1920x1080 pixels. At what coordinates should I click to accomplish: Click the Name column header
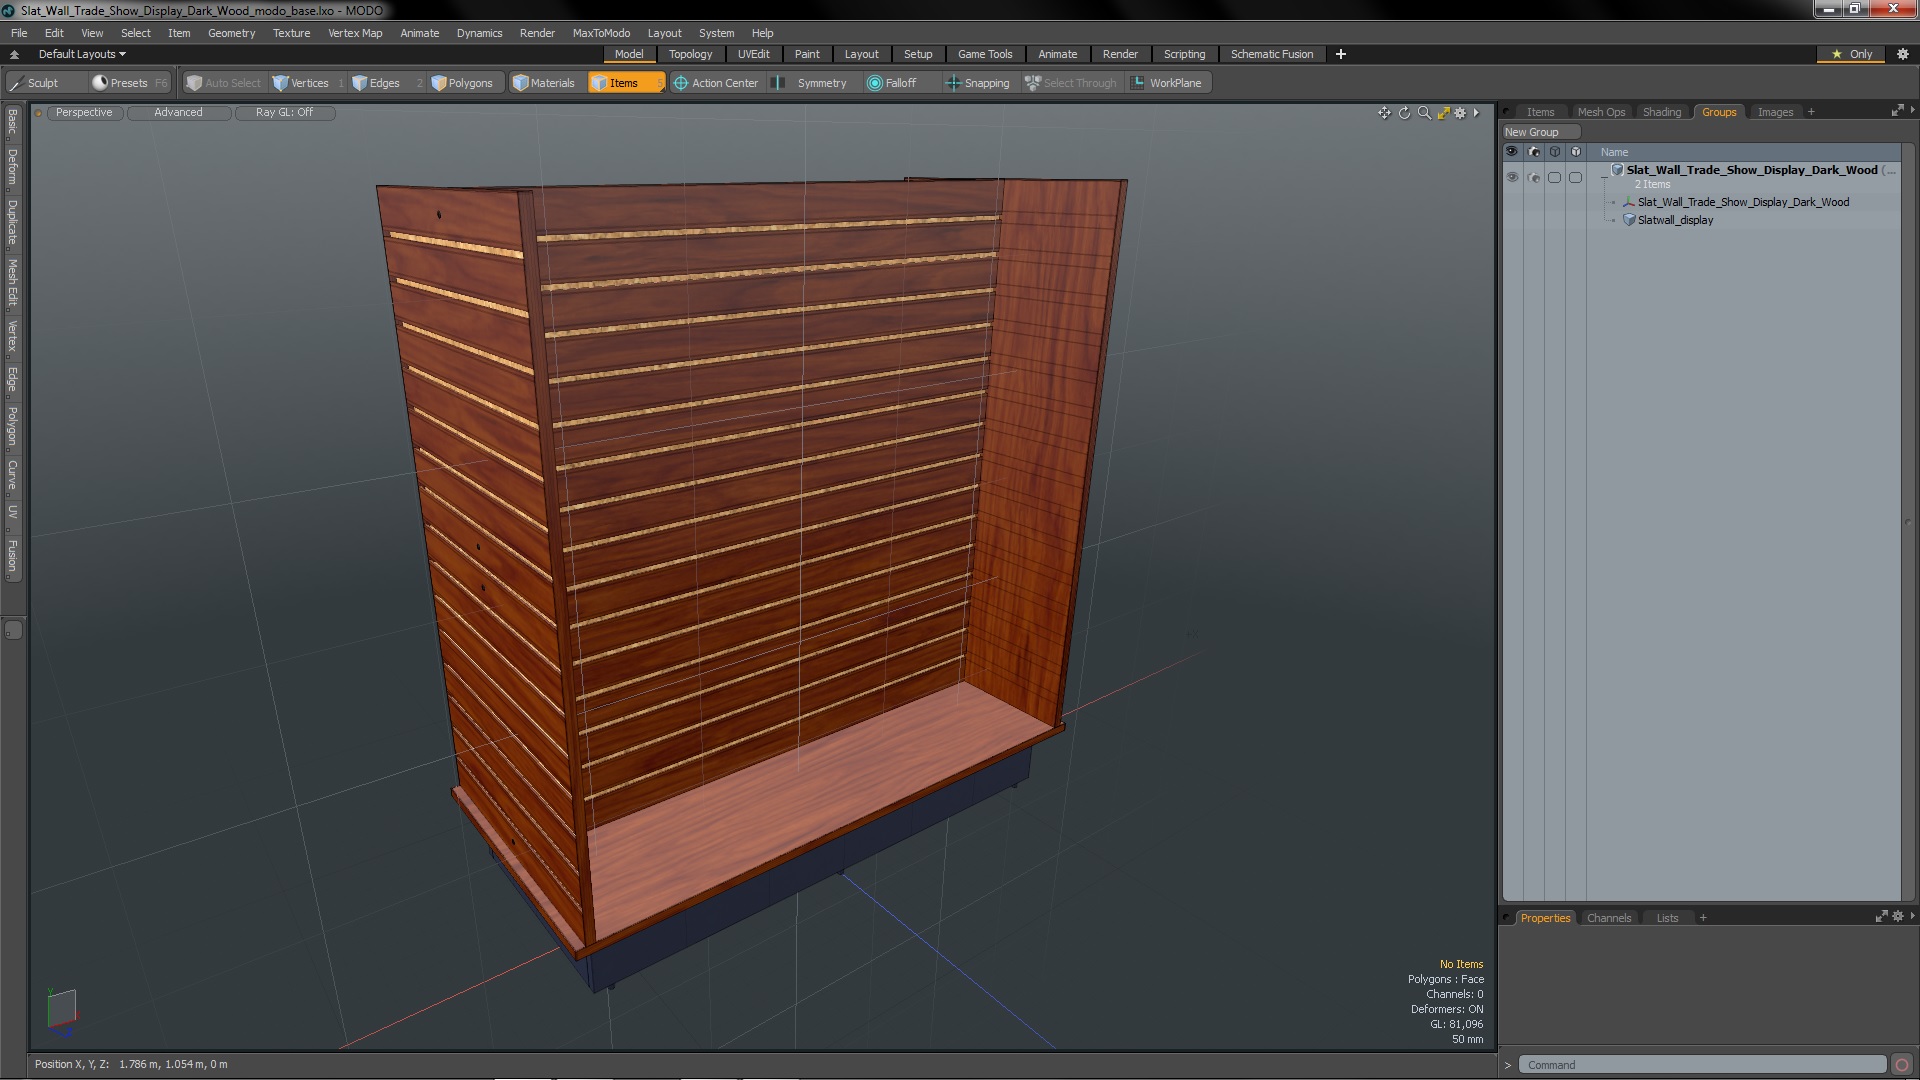(x=1614, y=152)
